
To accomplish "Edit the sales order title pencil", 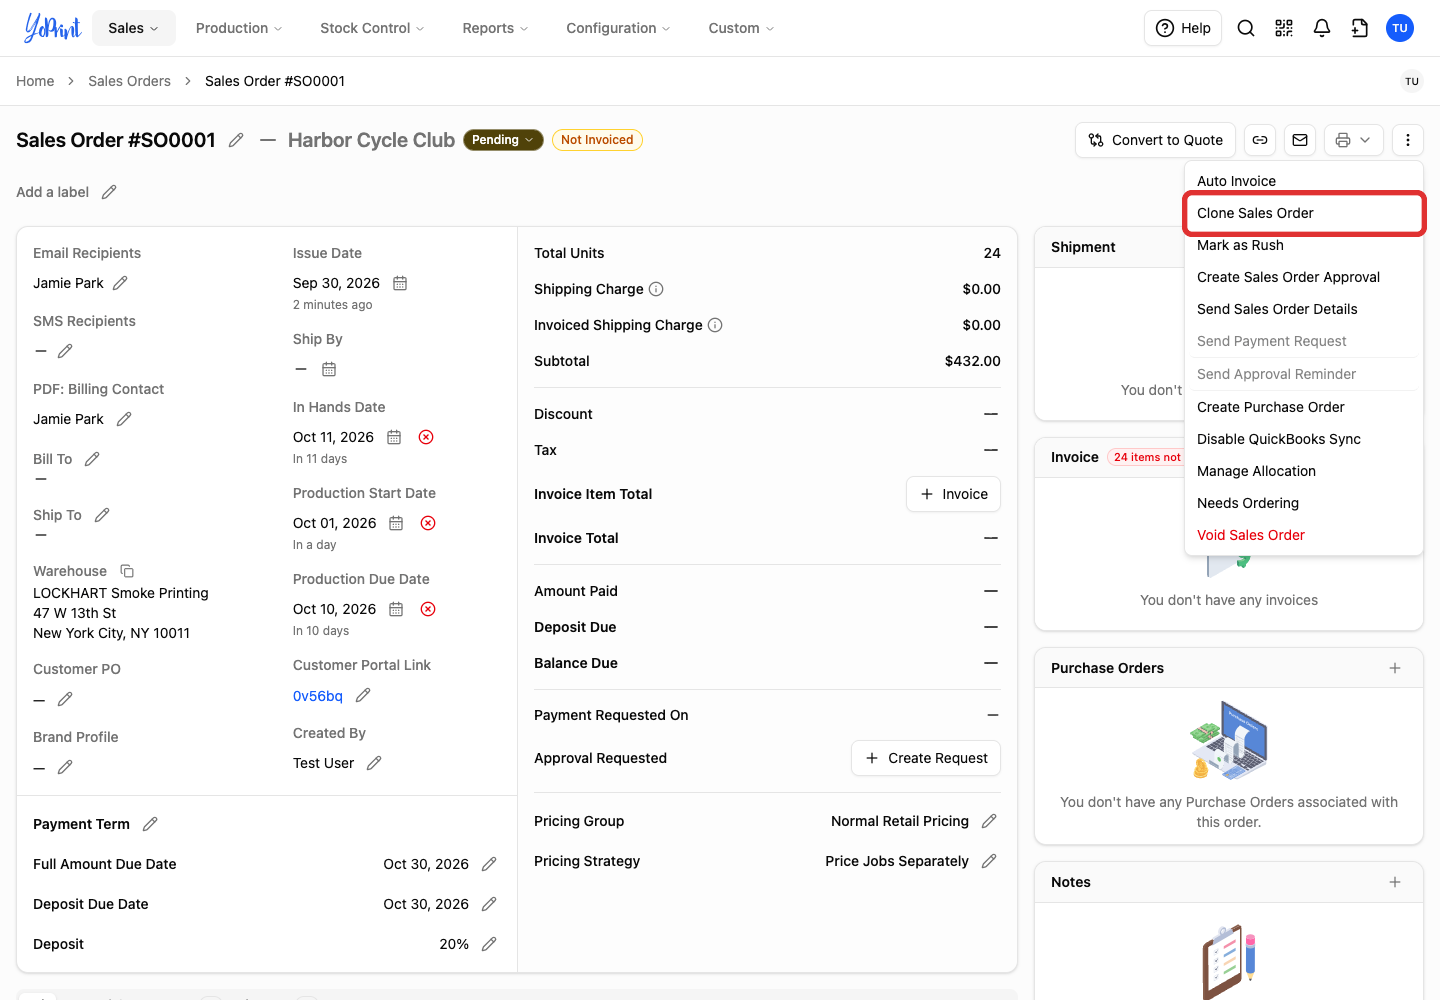I will click(236, 140).
